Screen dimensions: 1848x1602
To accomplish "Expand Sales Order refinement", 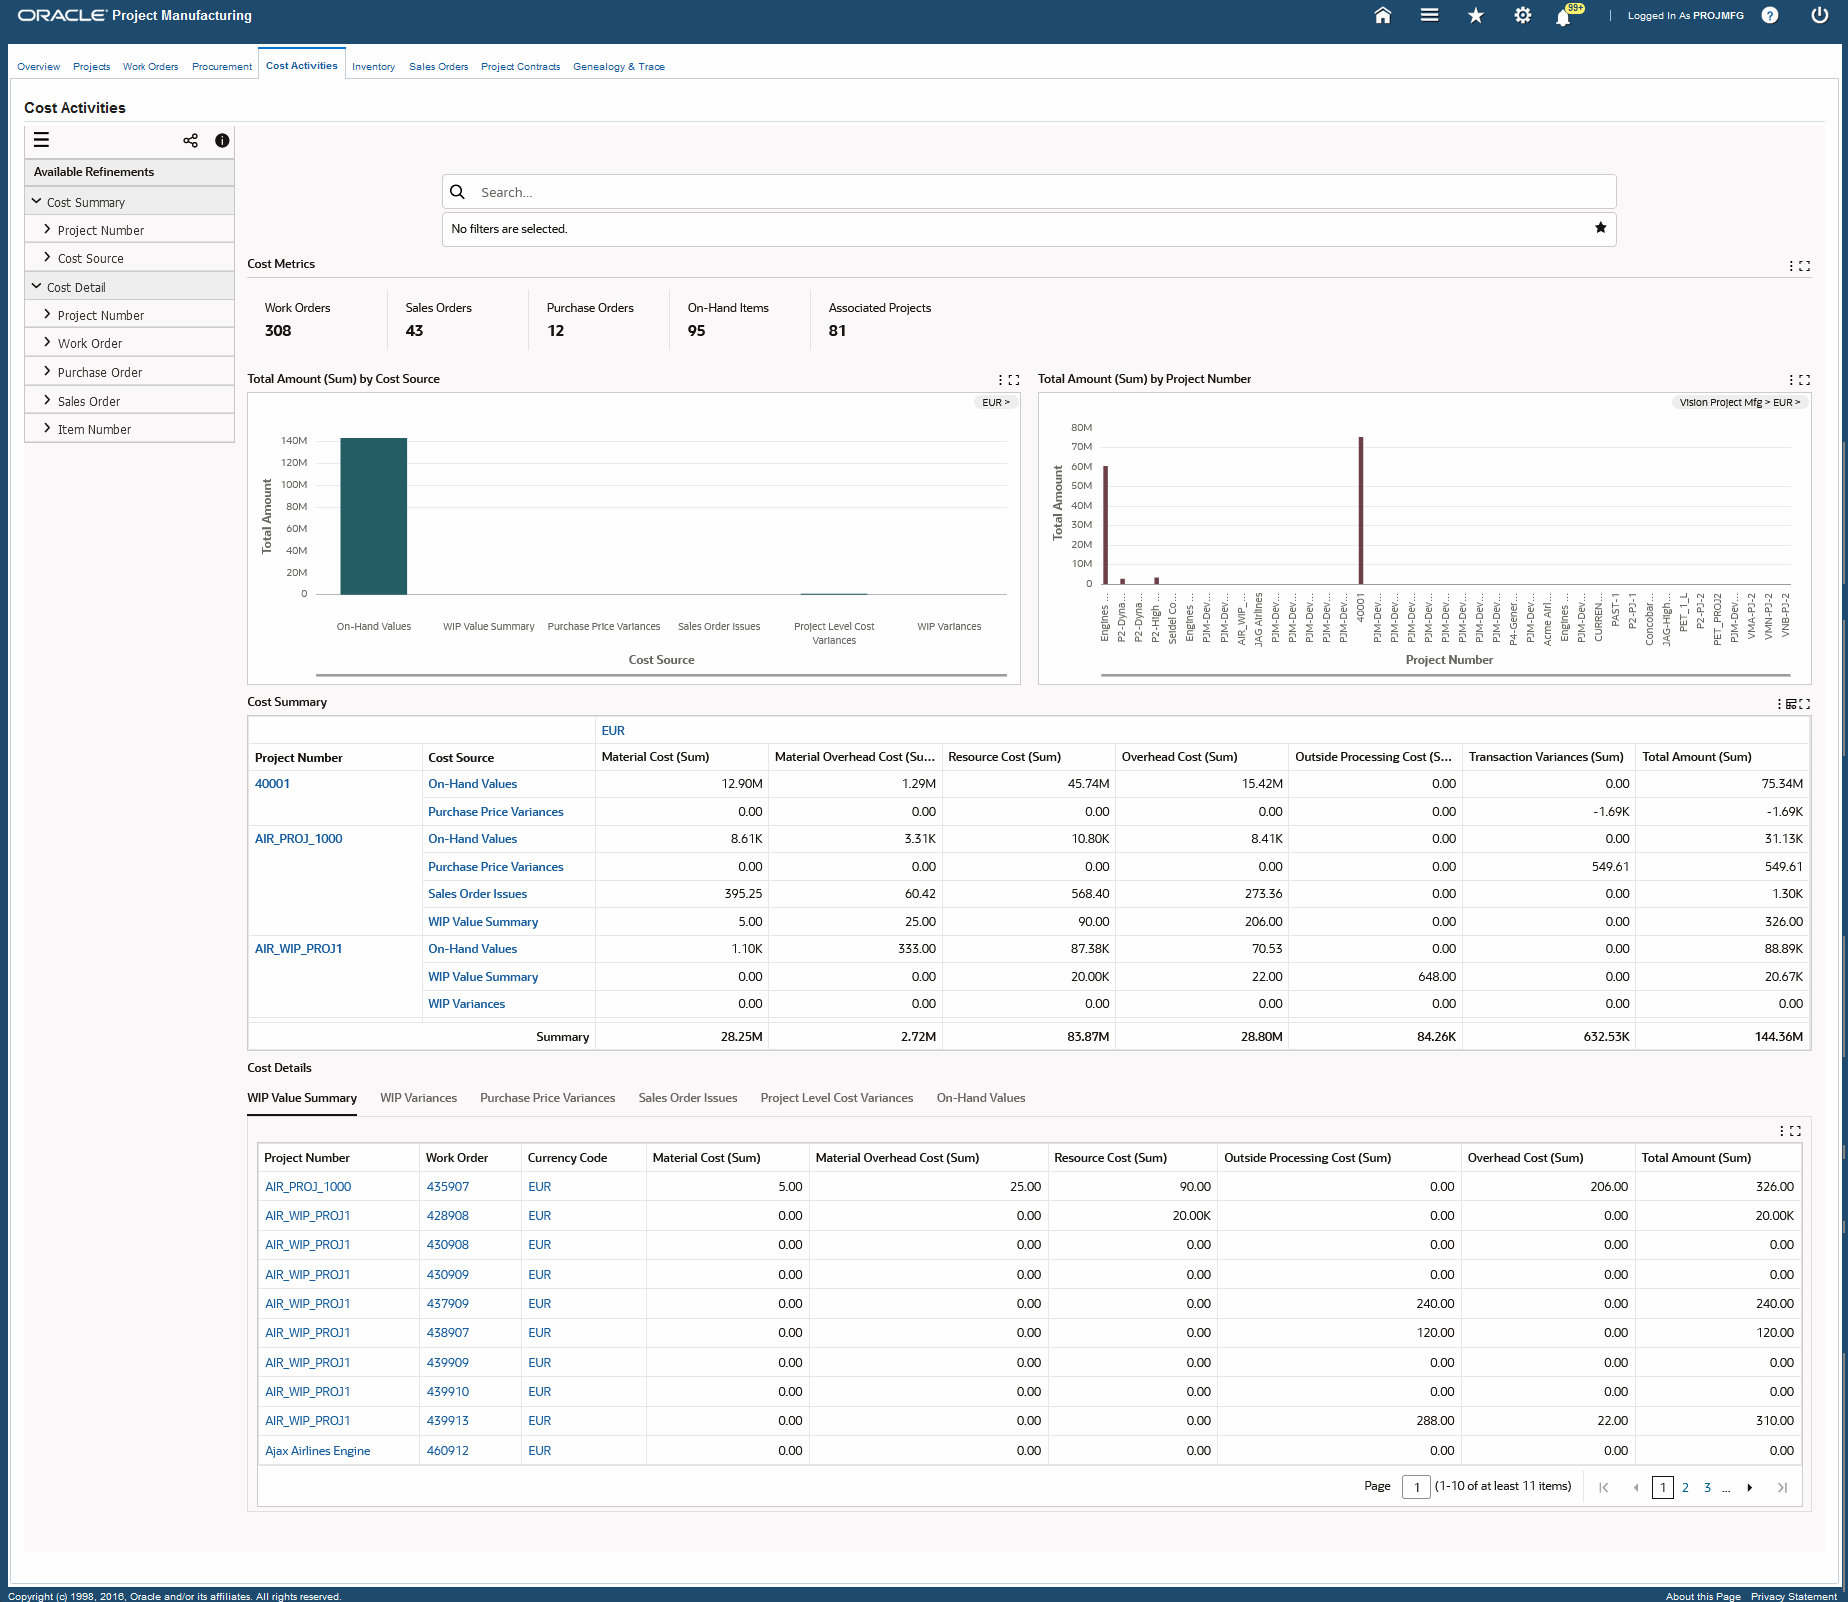I will (x=47, y=401).
